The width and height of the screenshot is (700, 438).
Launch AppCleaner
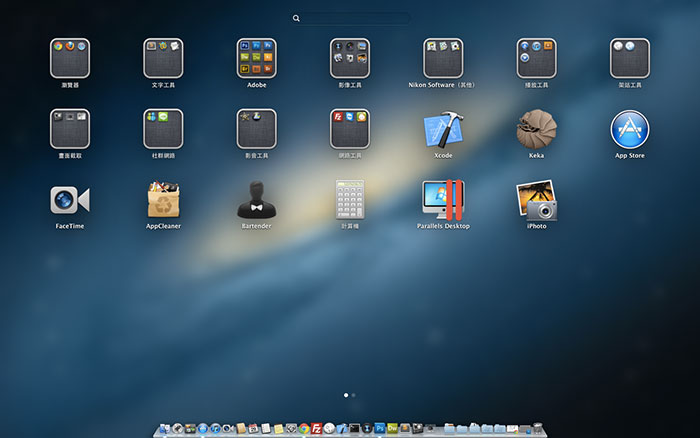click(x=163, y=200)
